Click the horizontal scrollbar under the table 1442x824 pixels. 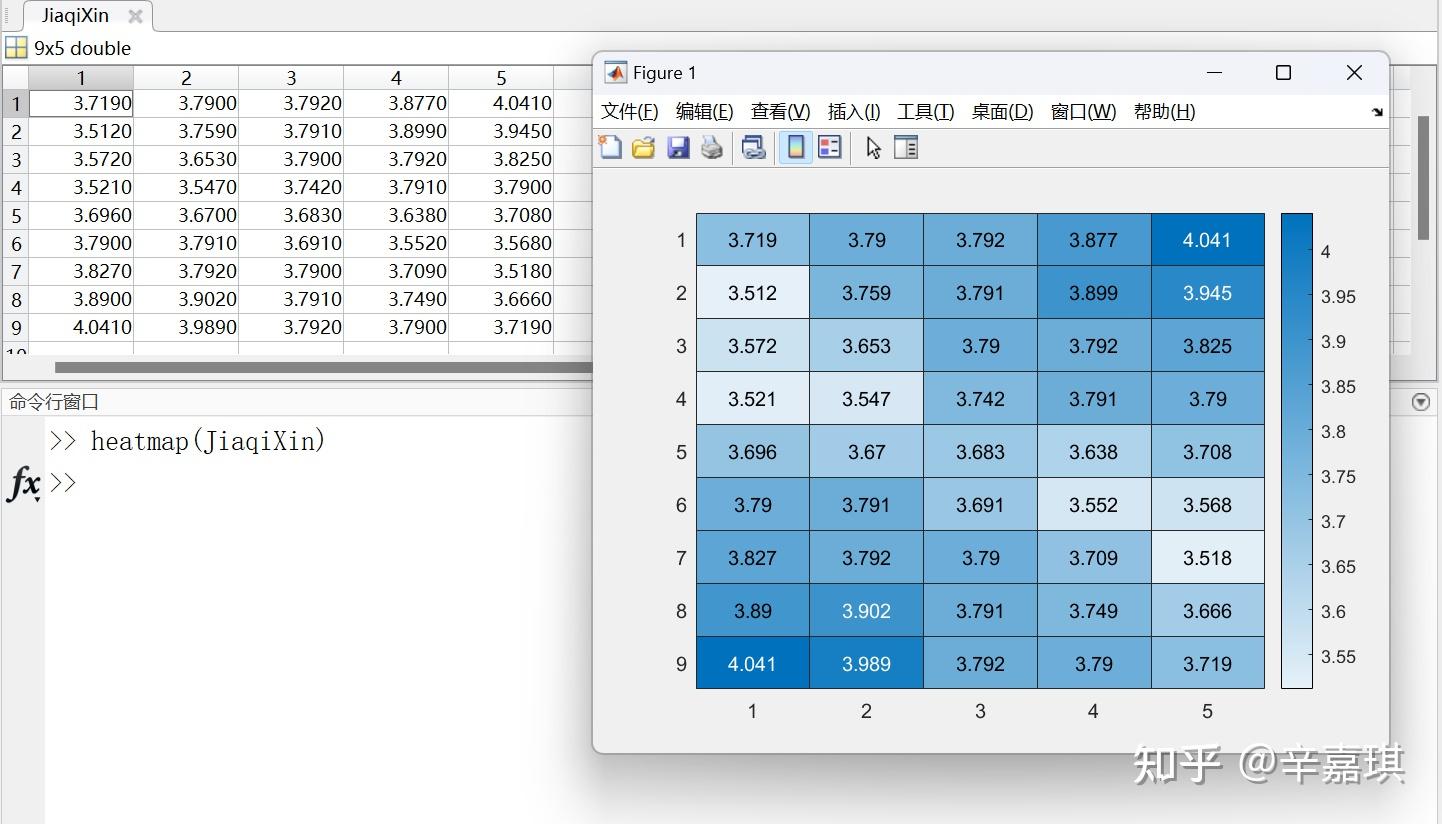(x=300, y=368)
